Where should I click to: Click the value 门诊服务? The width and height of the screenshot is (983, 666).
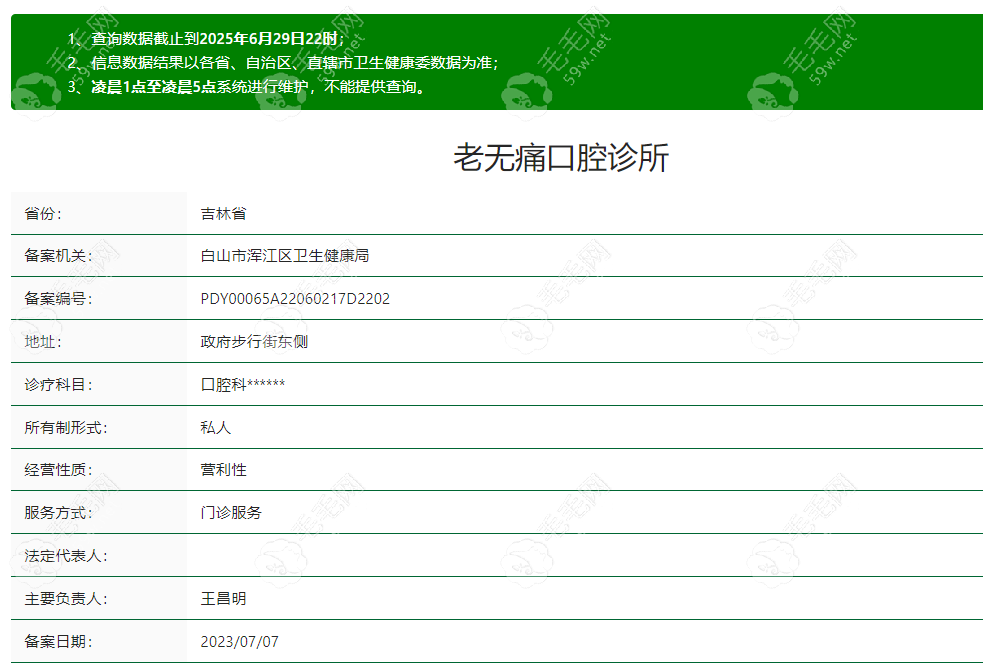tap(231, 513)
